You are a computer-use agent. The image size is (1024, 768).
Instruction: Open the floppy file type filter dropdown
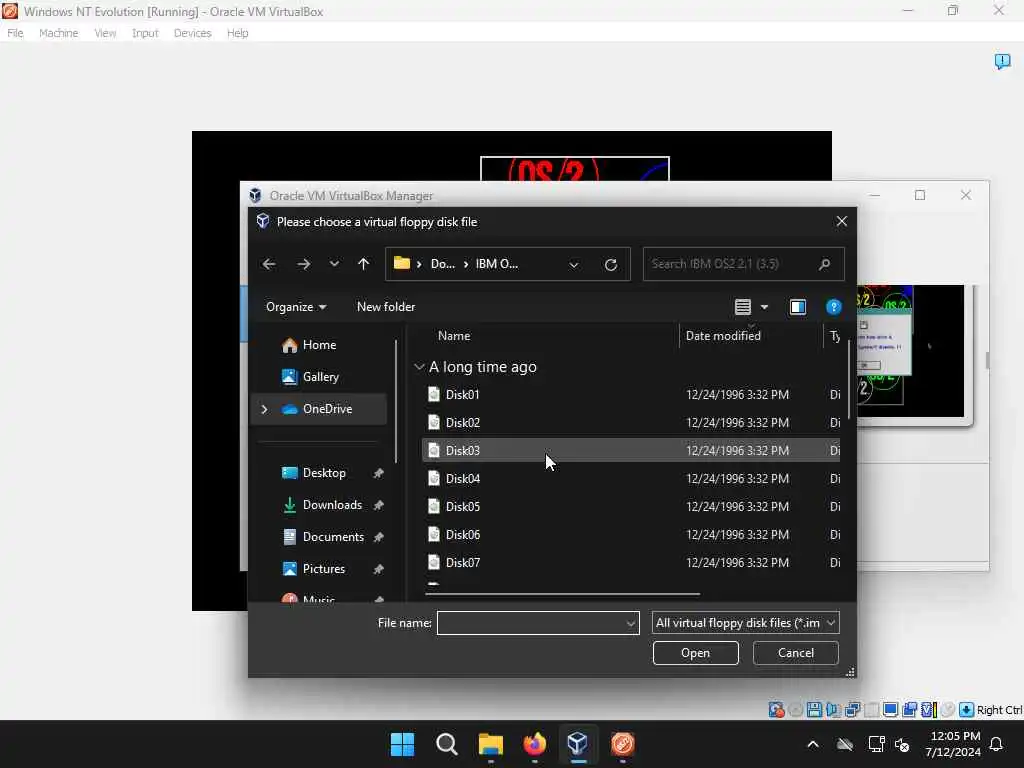[745, 623]
